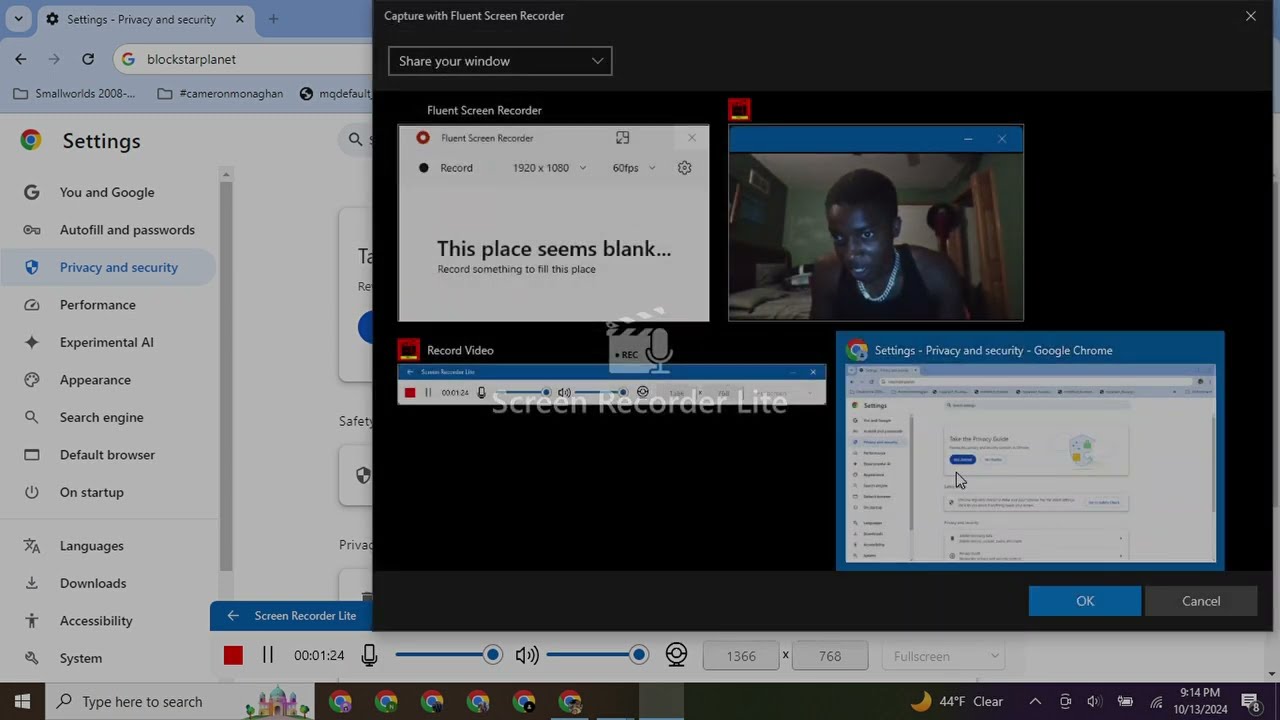Image resolution: width=1280 pixels, height=720 pixels.
Task: Toggle the webcam icon in recorder
Action: tap(676, 655)
